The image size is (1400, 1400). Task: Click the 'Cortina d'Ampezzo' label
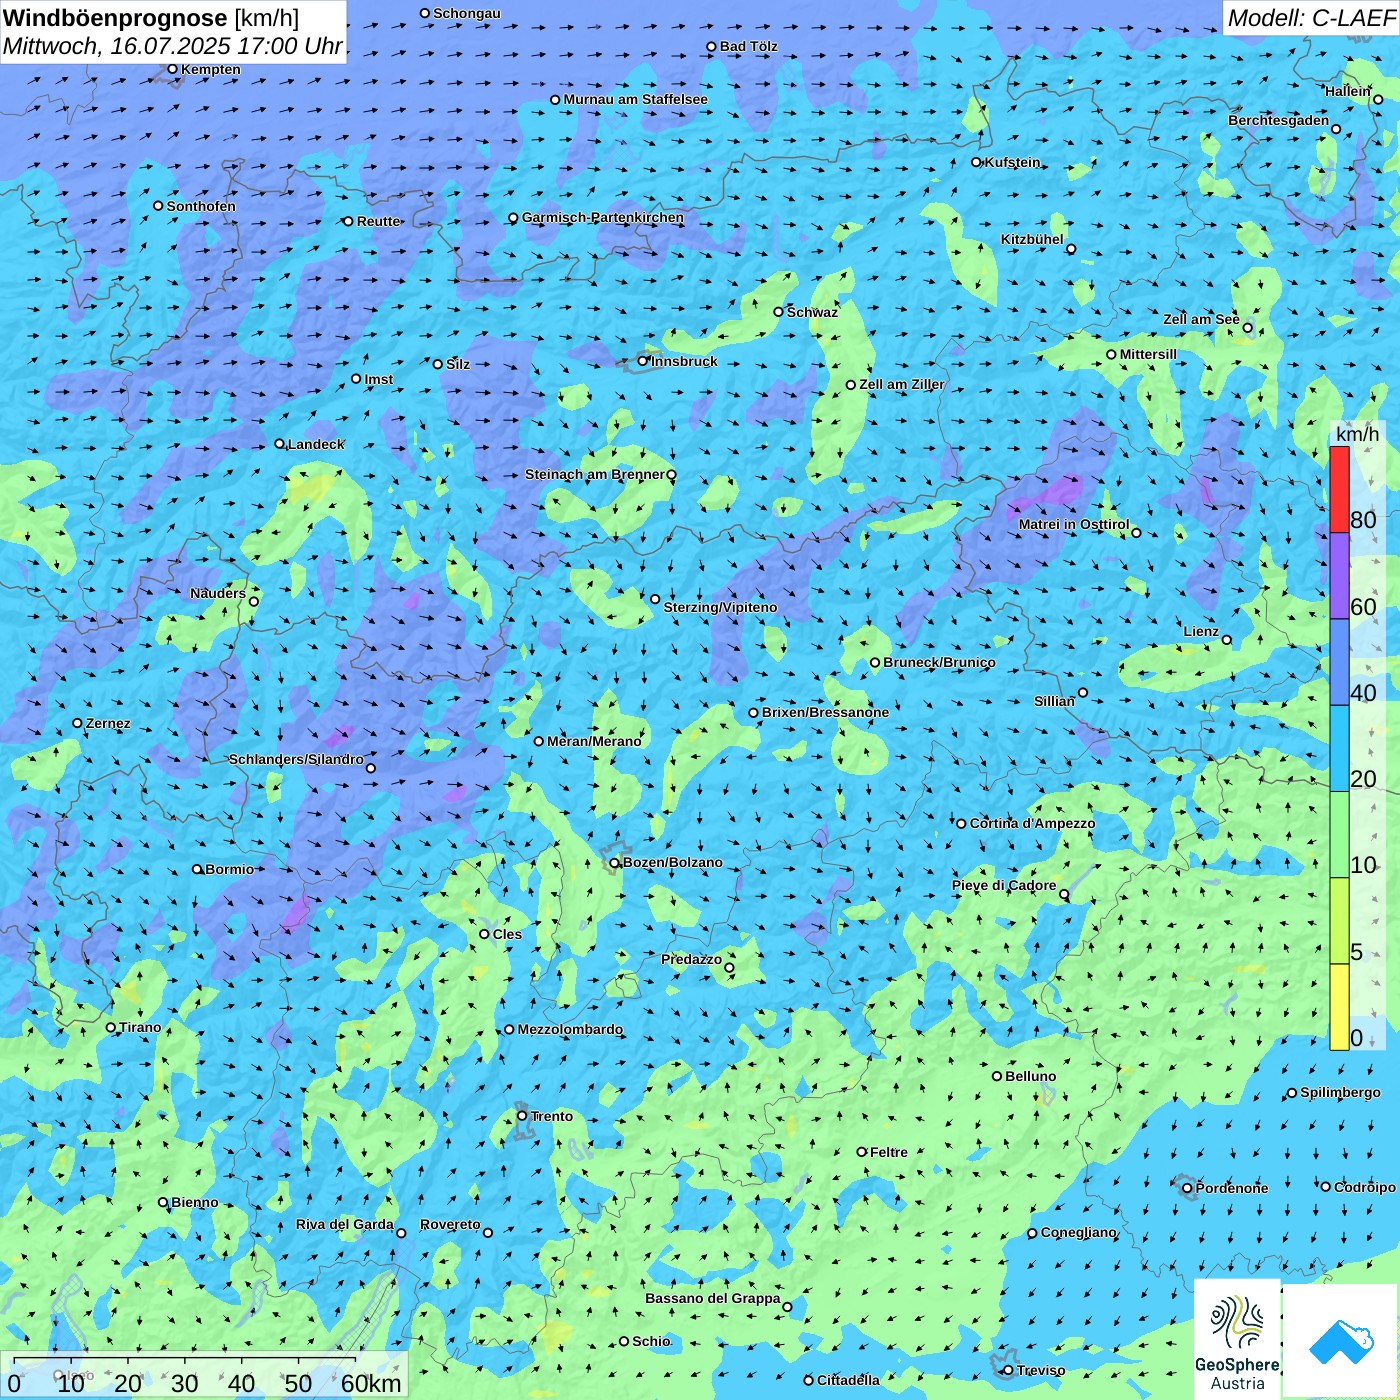coord(1033,823)
